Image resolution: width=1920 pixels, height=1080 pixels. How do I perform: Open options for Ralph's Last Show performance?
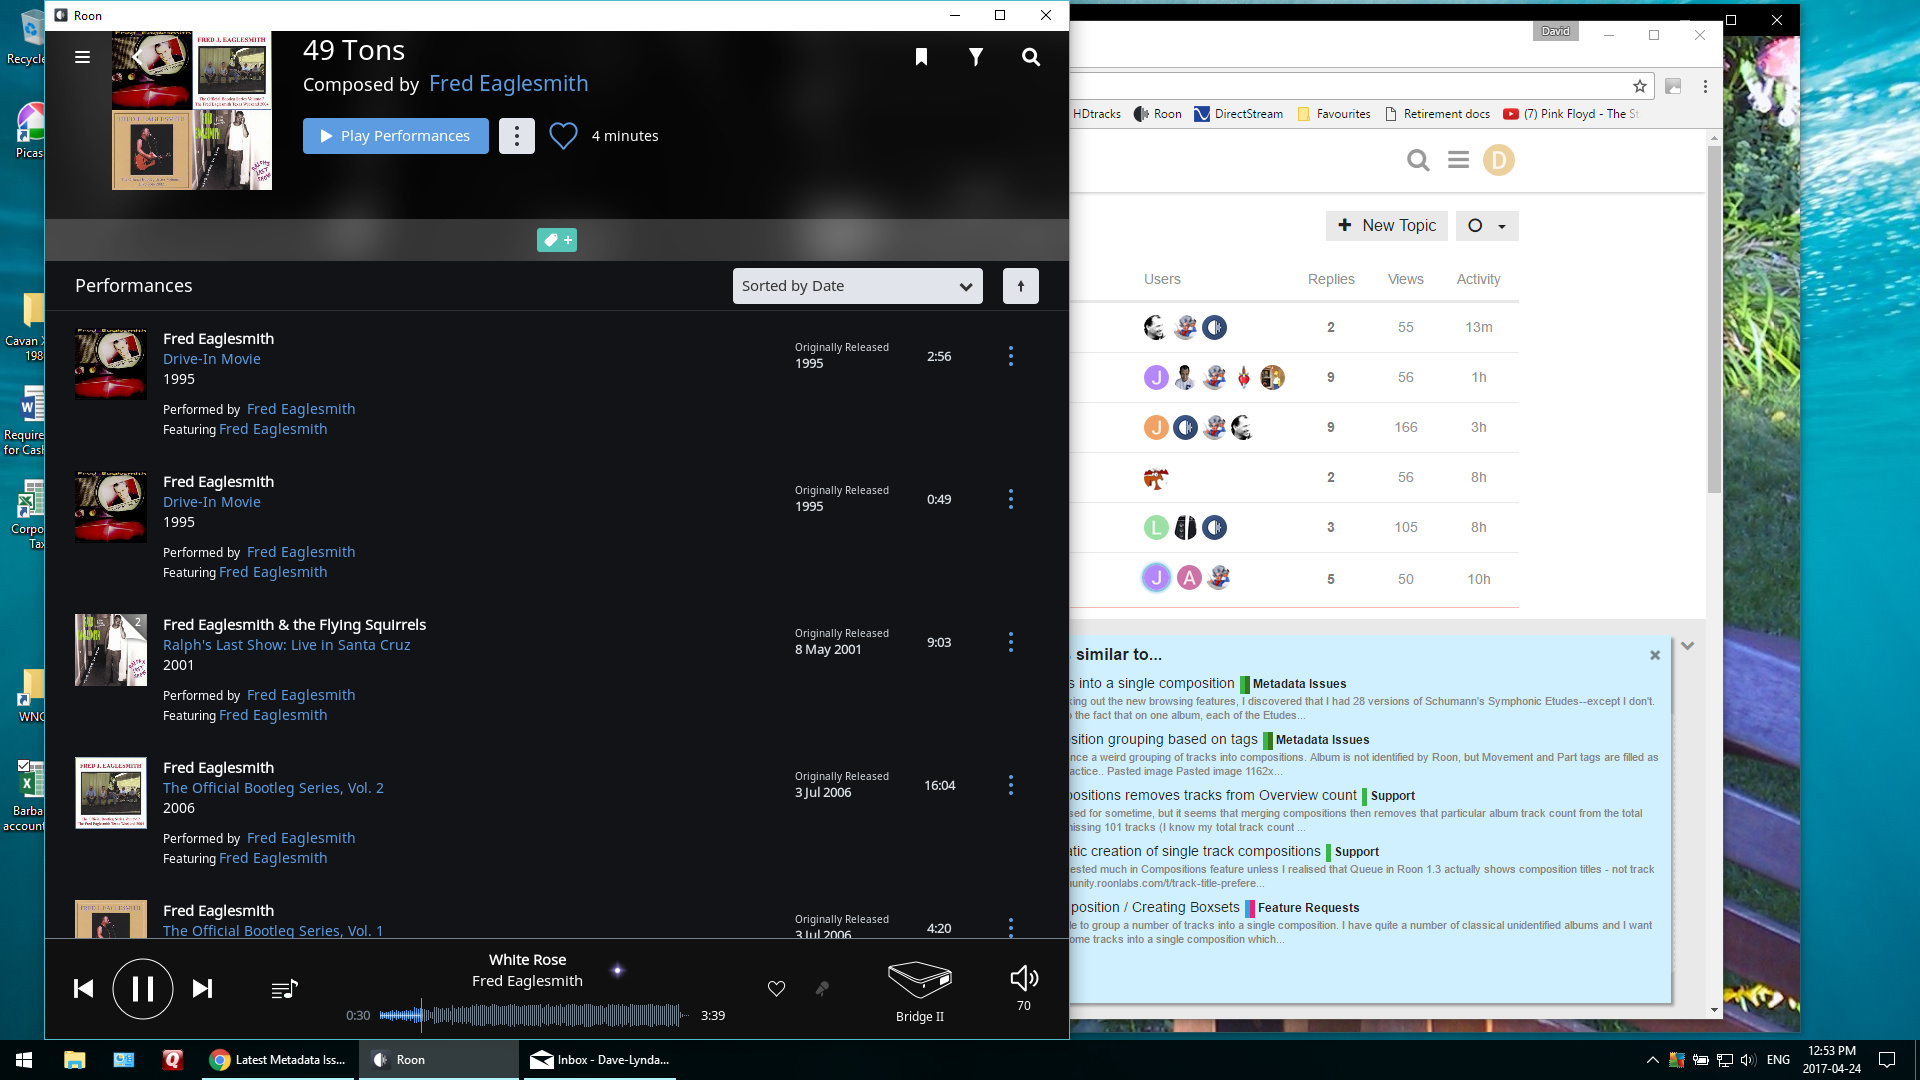(x=1011, y=642)
